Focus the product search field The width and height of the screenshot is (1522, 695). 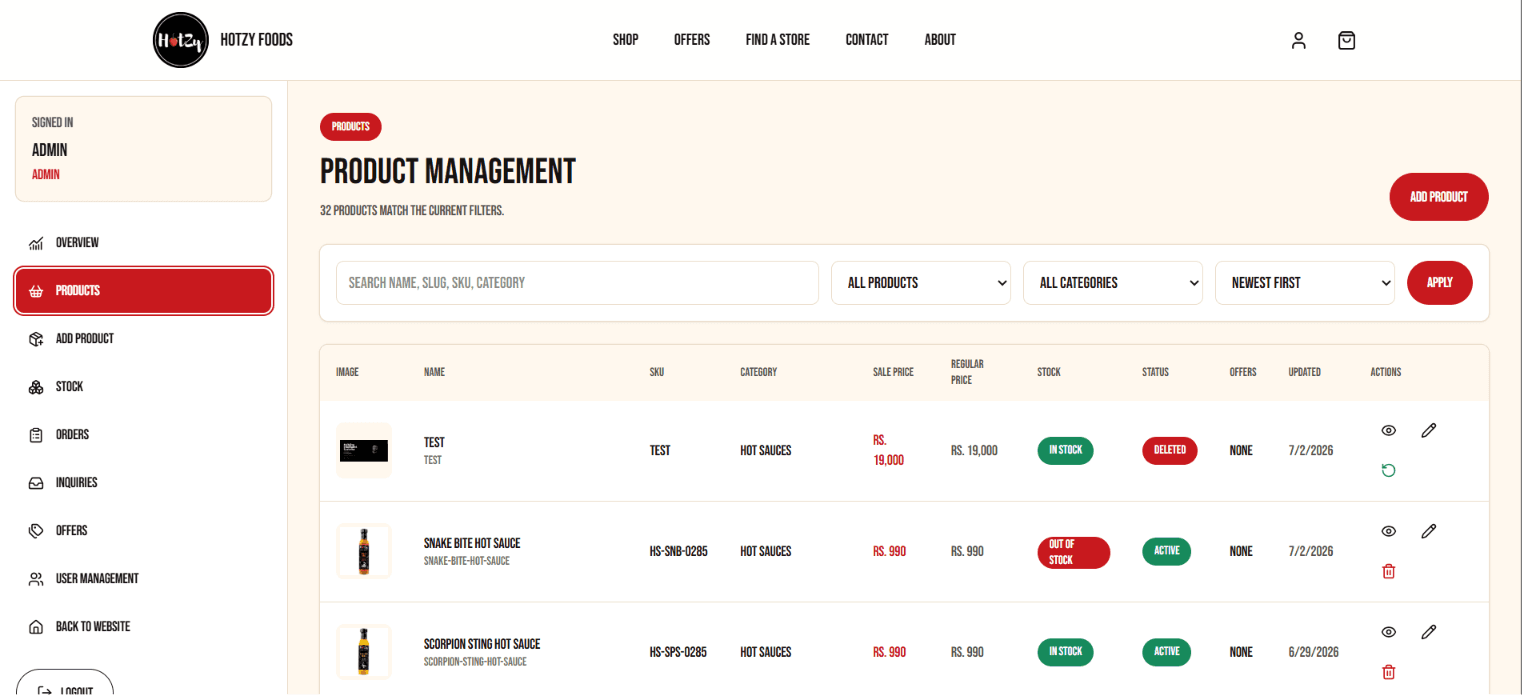pyautogui.click(x=577, y=283)
